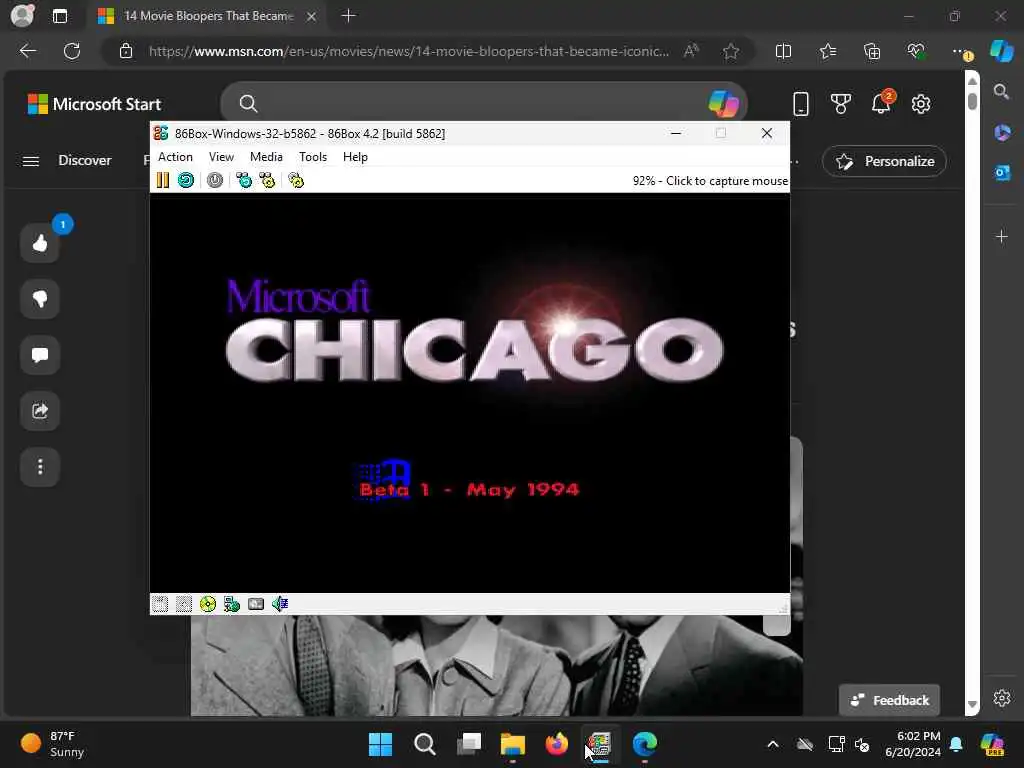Open Edge collections icon
This screenshot has width=1024, height=768.
pyautogui.click(x=872, y=51)
